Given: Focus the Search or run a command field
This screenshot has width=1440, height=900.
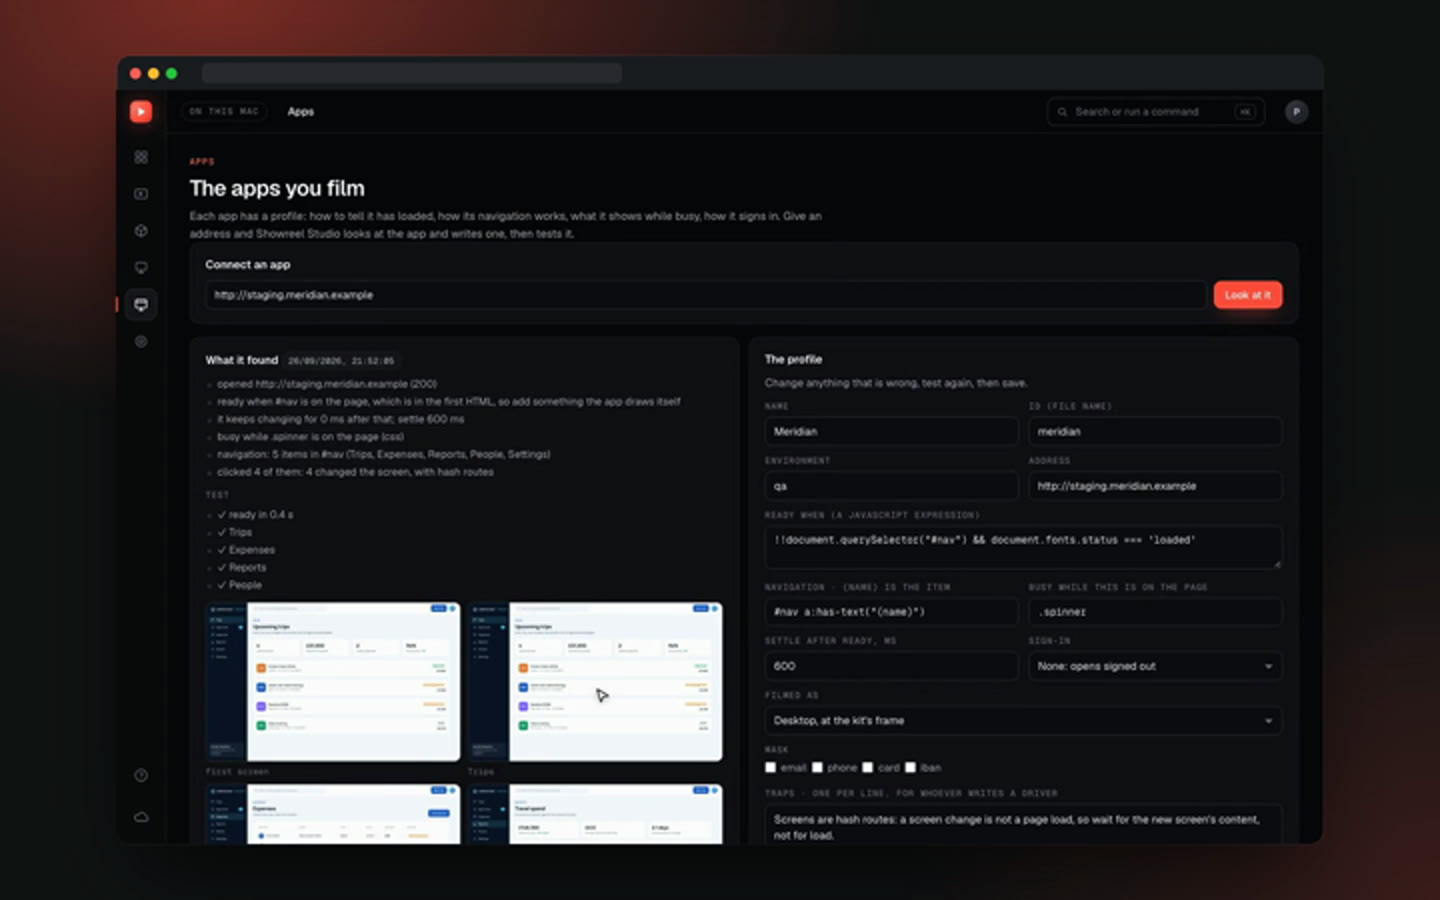Looking at the screenshot, I should 1155,112.
